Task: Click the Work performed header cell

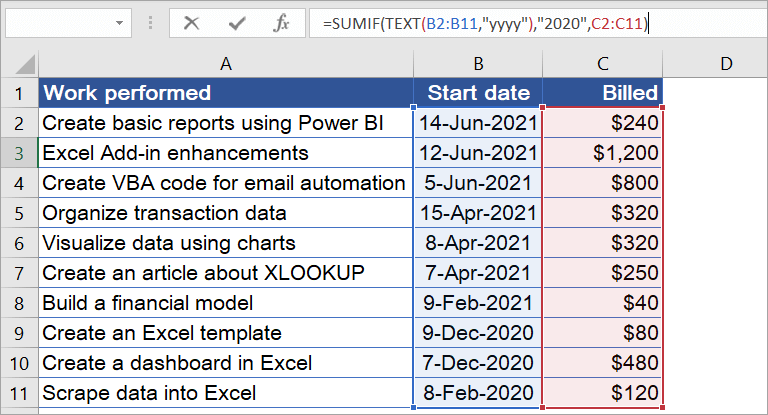Action: 226,93
